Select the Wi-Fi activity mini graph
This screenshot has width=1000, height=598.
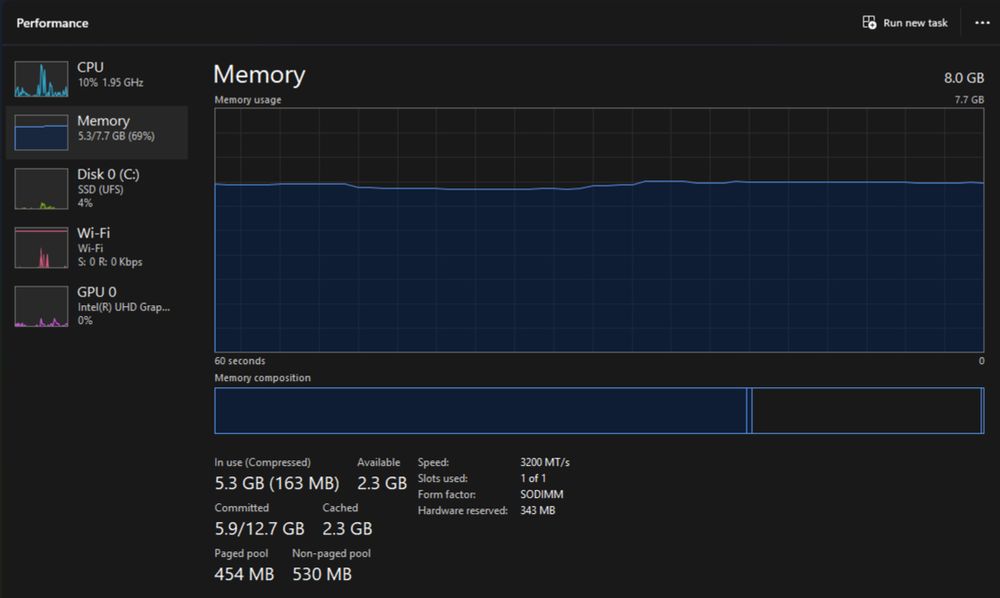(41, 247)
